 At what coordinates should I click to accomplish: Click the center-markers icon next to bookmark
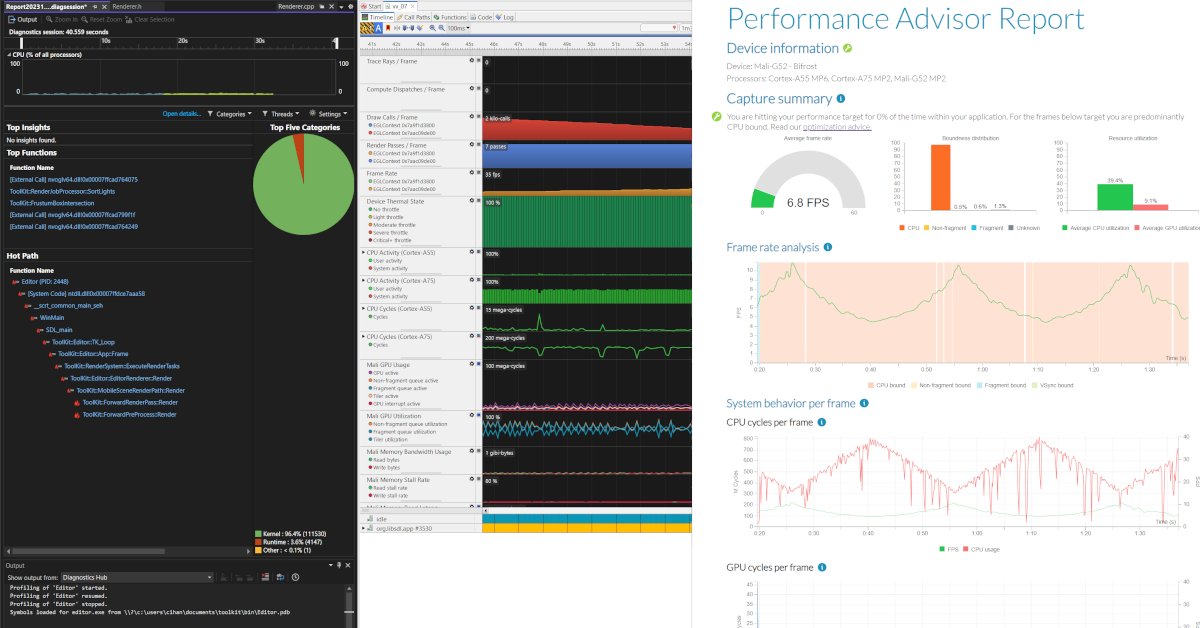[397, 28]
